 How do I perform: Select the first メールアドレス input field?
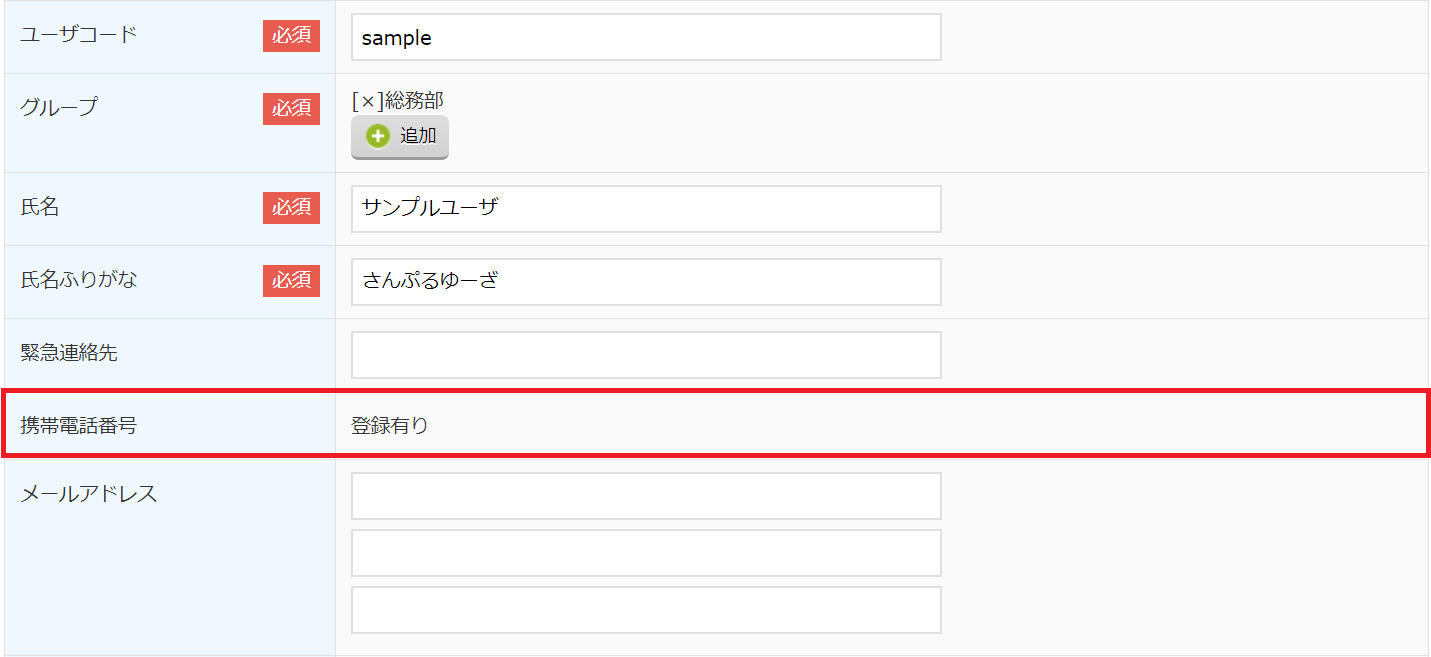(646, 496)
